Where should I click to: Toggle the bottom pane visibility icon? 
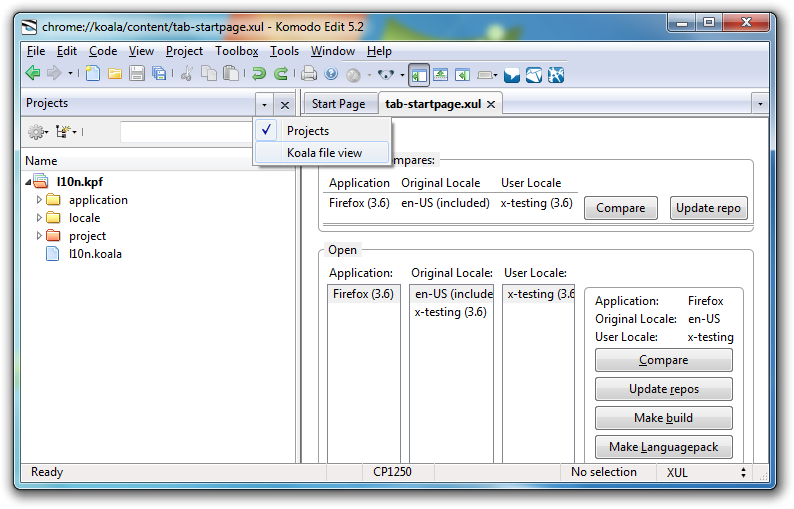click(x=441, y=75)
